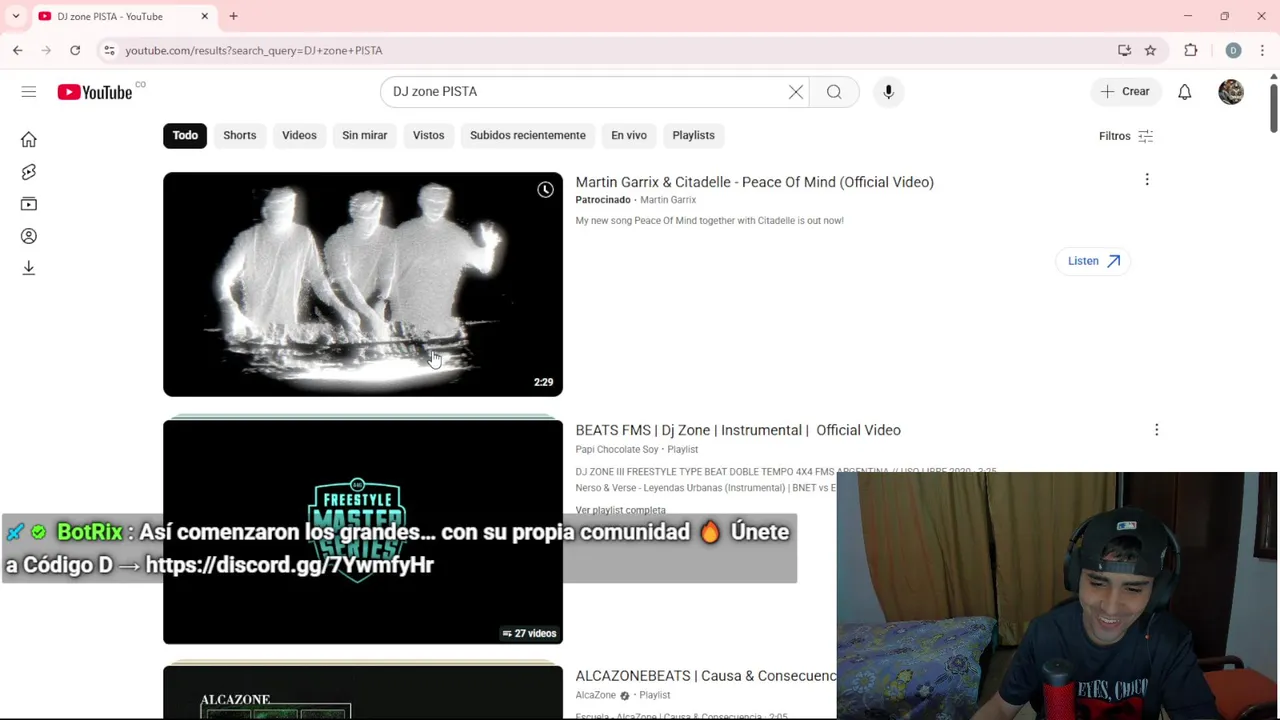Open Shorts from the sidebar icon

29,172
